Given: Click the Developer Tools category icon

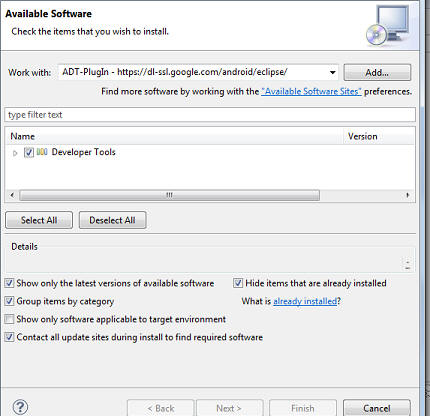Looking at the screenshot, I should [x=42, y=152].
